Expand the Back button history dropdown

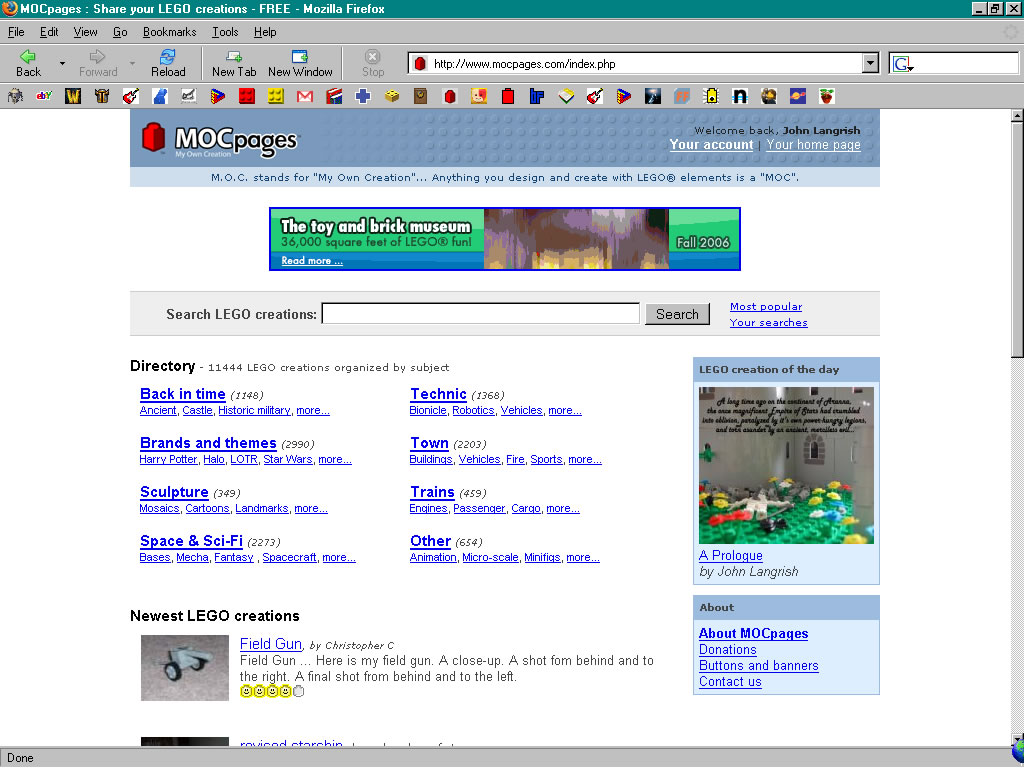pos(62,63)
